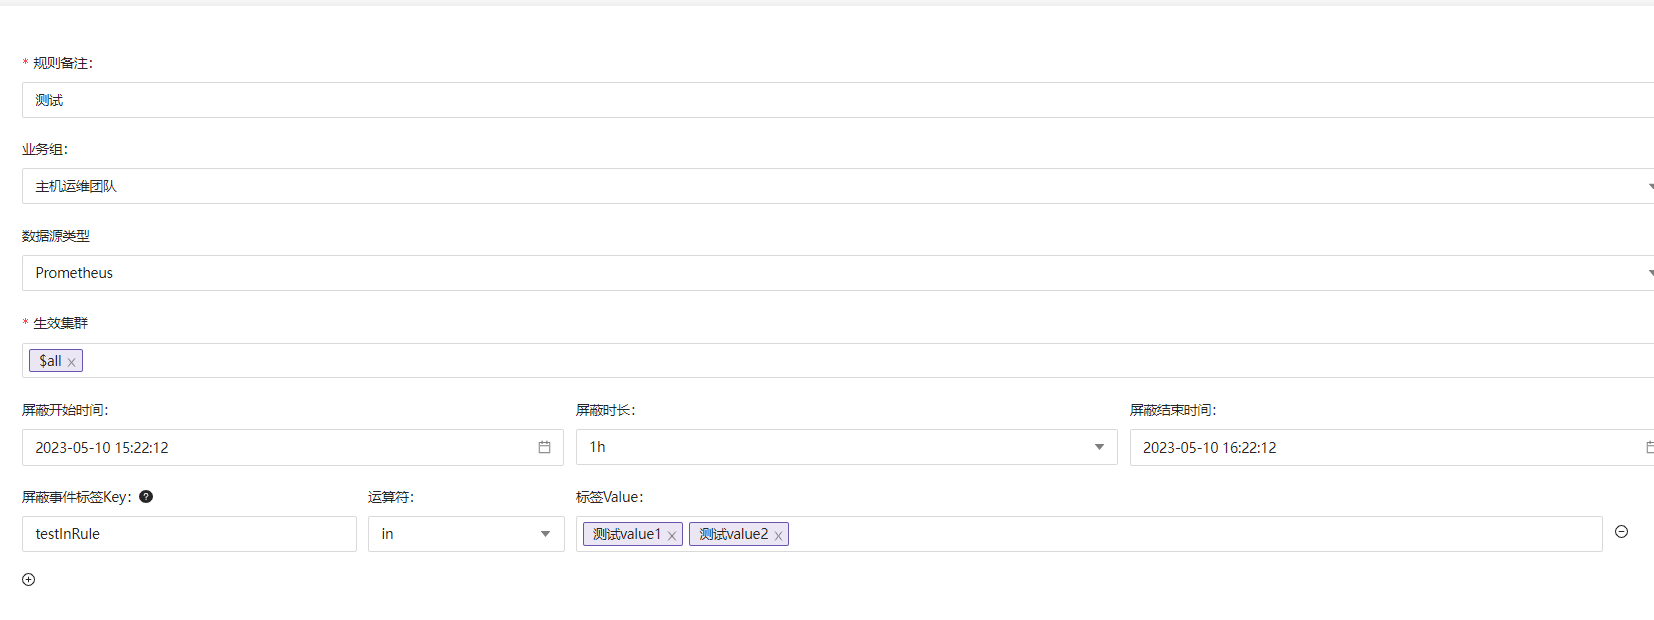The width and height of the screenshot is (1654, 620).
Task: Click the 生效集群 label
Action: click(60, 323)
